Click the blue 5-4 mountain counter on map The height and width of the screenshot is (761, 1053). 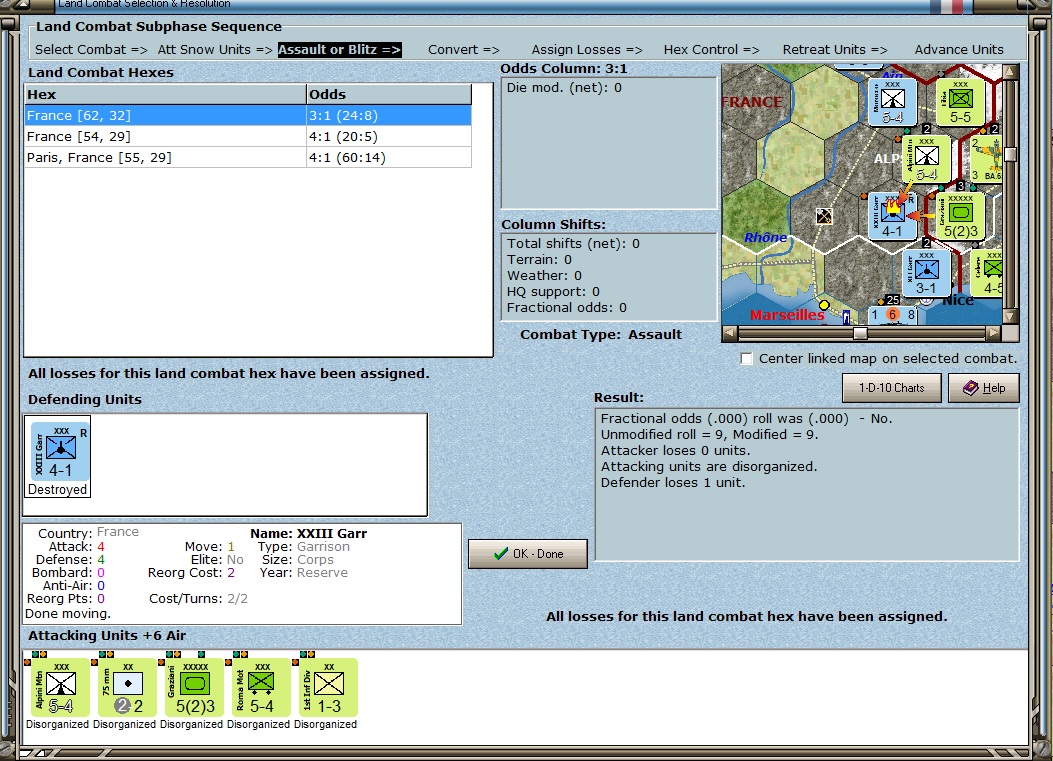pos(892,102)
